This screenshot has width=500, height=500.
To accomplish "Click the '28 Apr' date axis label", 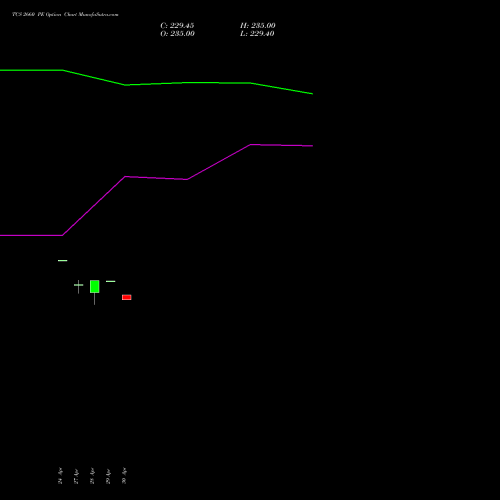I will point(92,476).
